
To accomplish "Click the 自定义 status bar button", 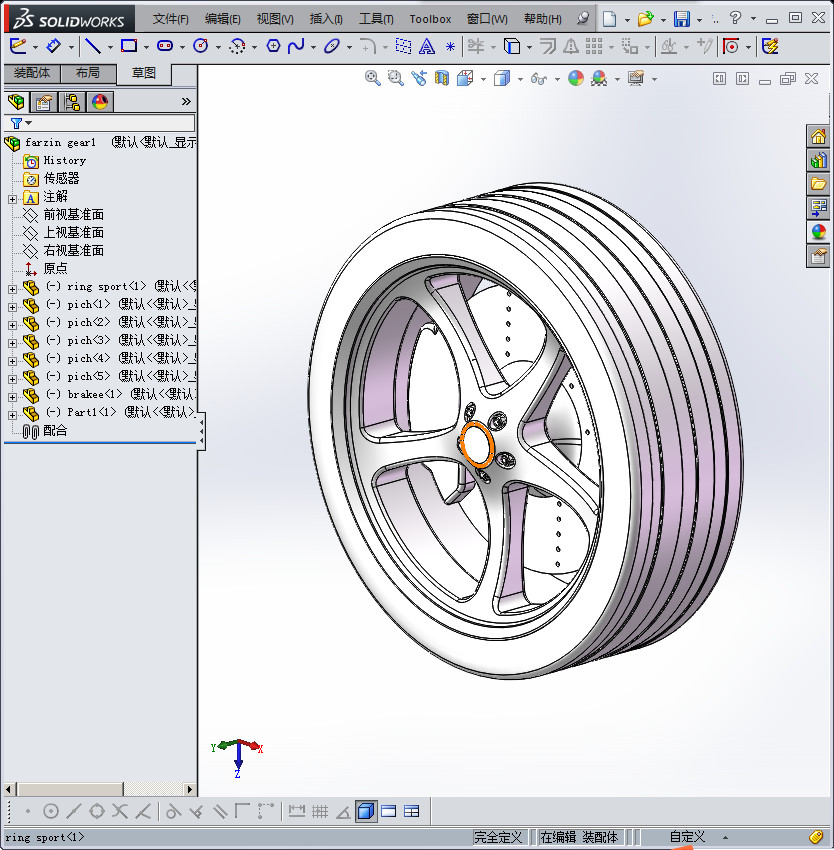I will point(687,837).
